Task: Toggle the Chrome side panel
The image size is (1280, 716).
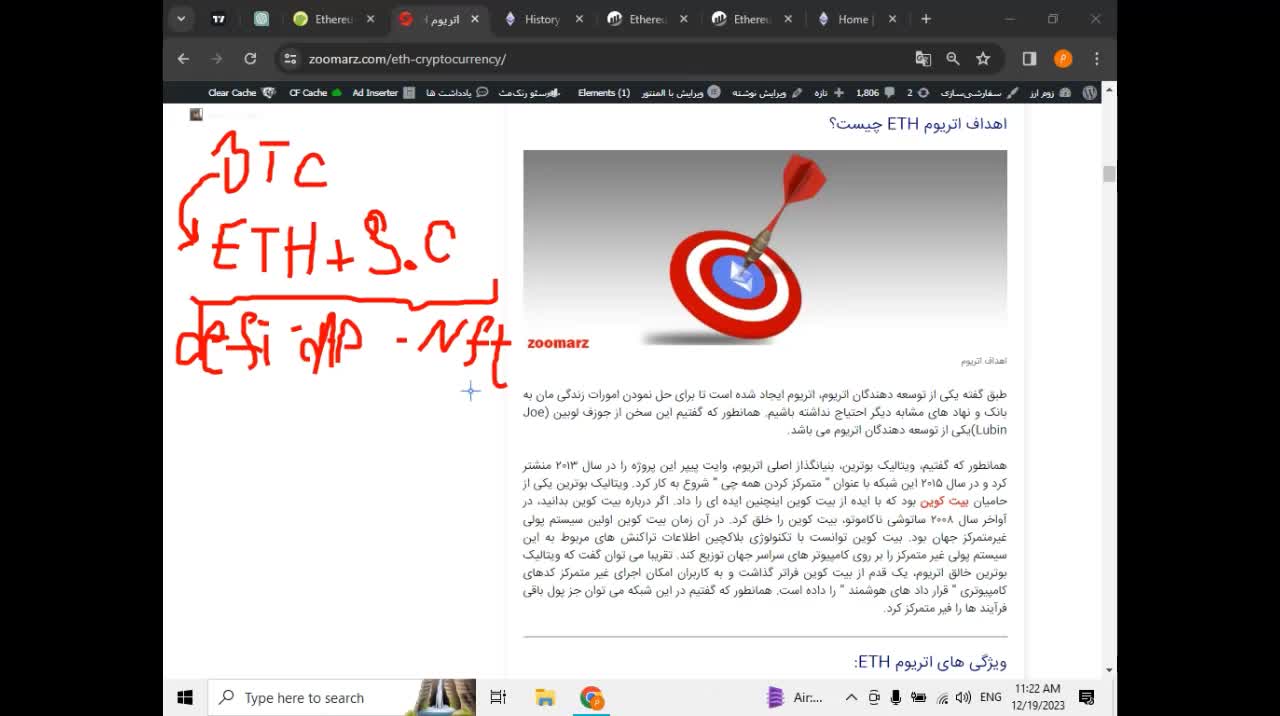Action: (1029, 59)
